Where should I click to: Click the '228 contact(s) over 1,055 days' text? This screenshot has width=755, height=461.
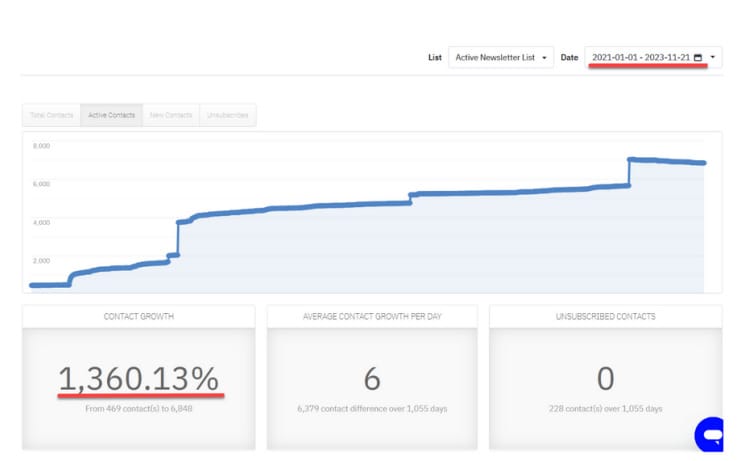(x=606, y=408)
